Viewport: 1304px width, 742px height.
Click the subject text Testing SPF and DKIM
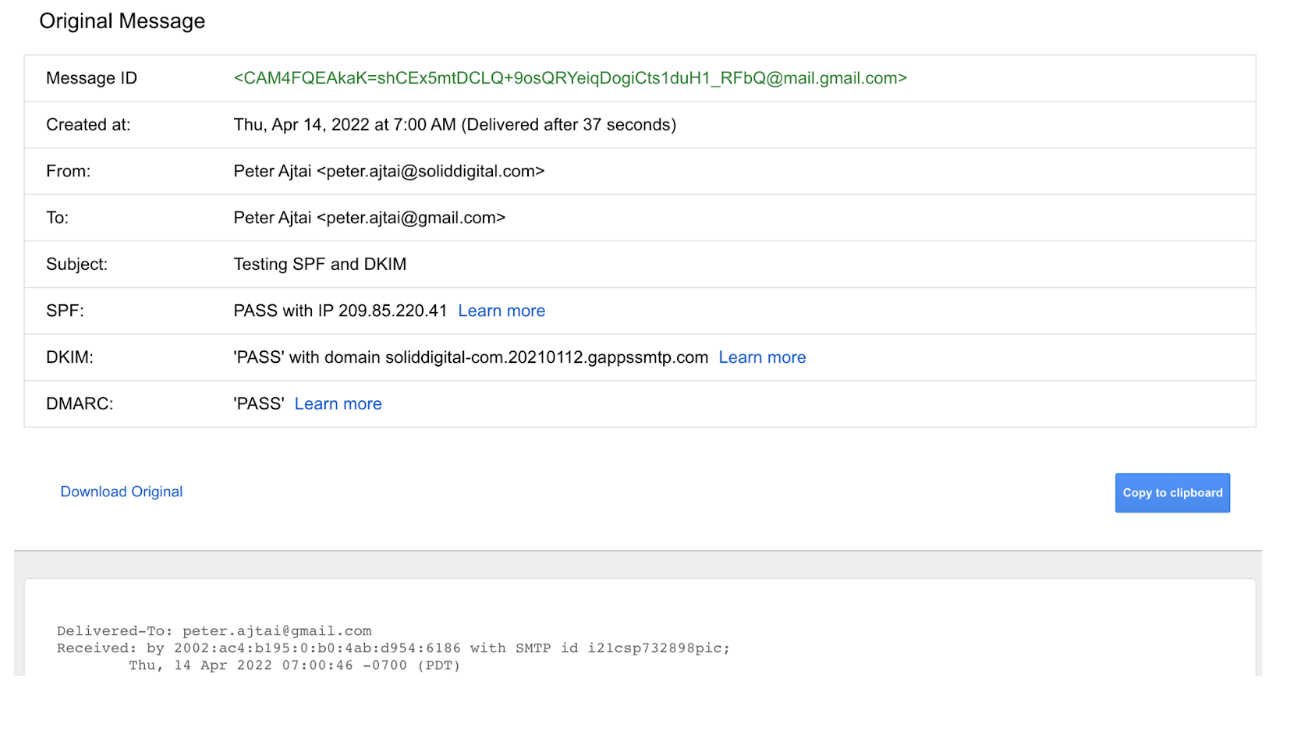pyautogui.click(x=320, y=265)
